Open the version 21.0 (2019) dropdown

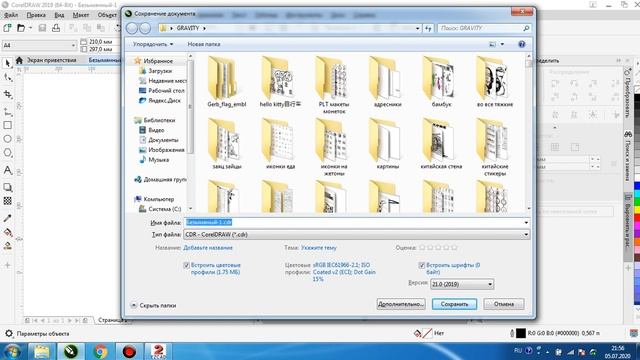point(462,284)
